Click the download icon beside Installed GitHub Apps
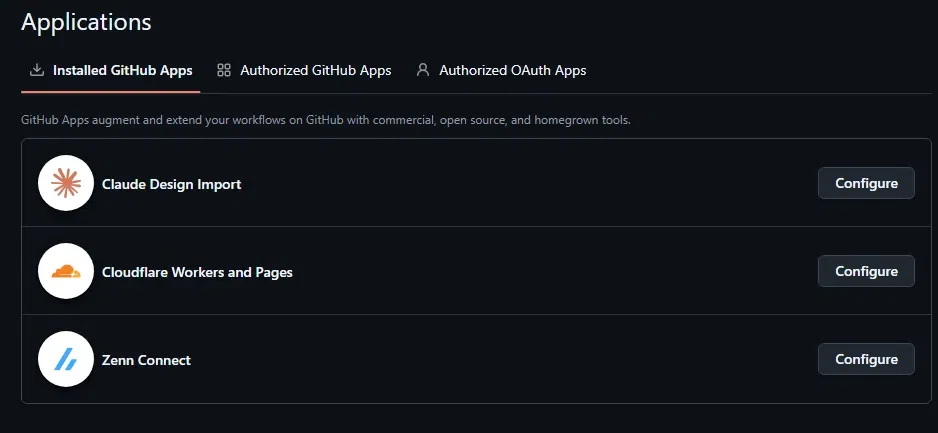 pos(37,71)
